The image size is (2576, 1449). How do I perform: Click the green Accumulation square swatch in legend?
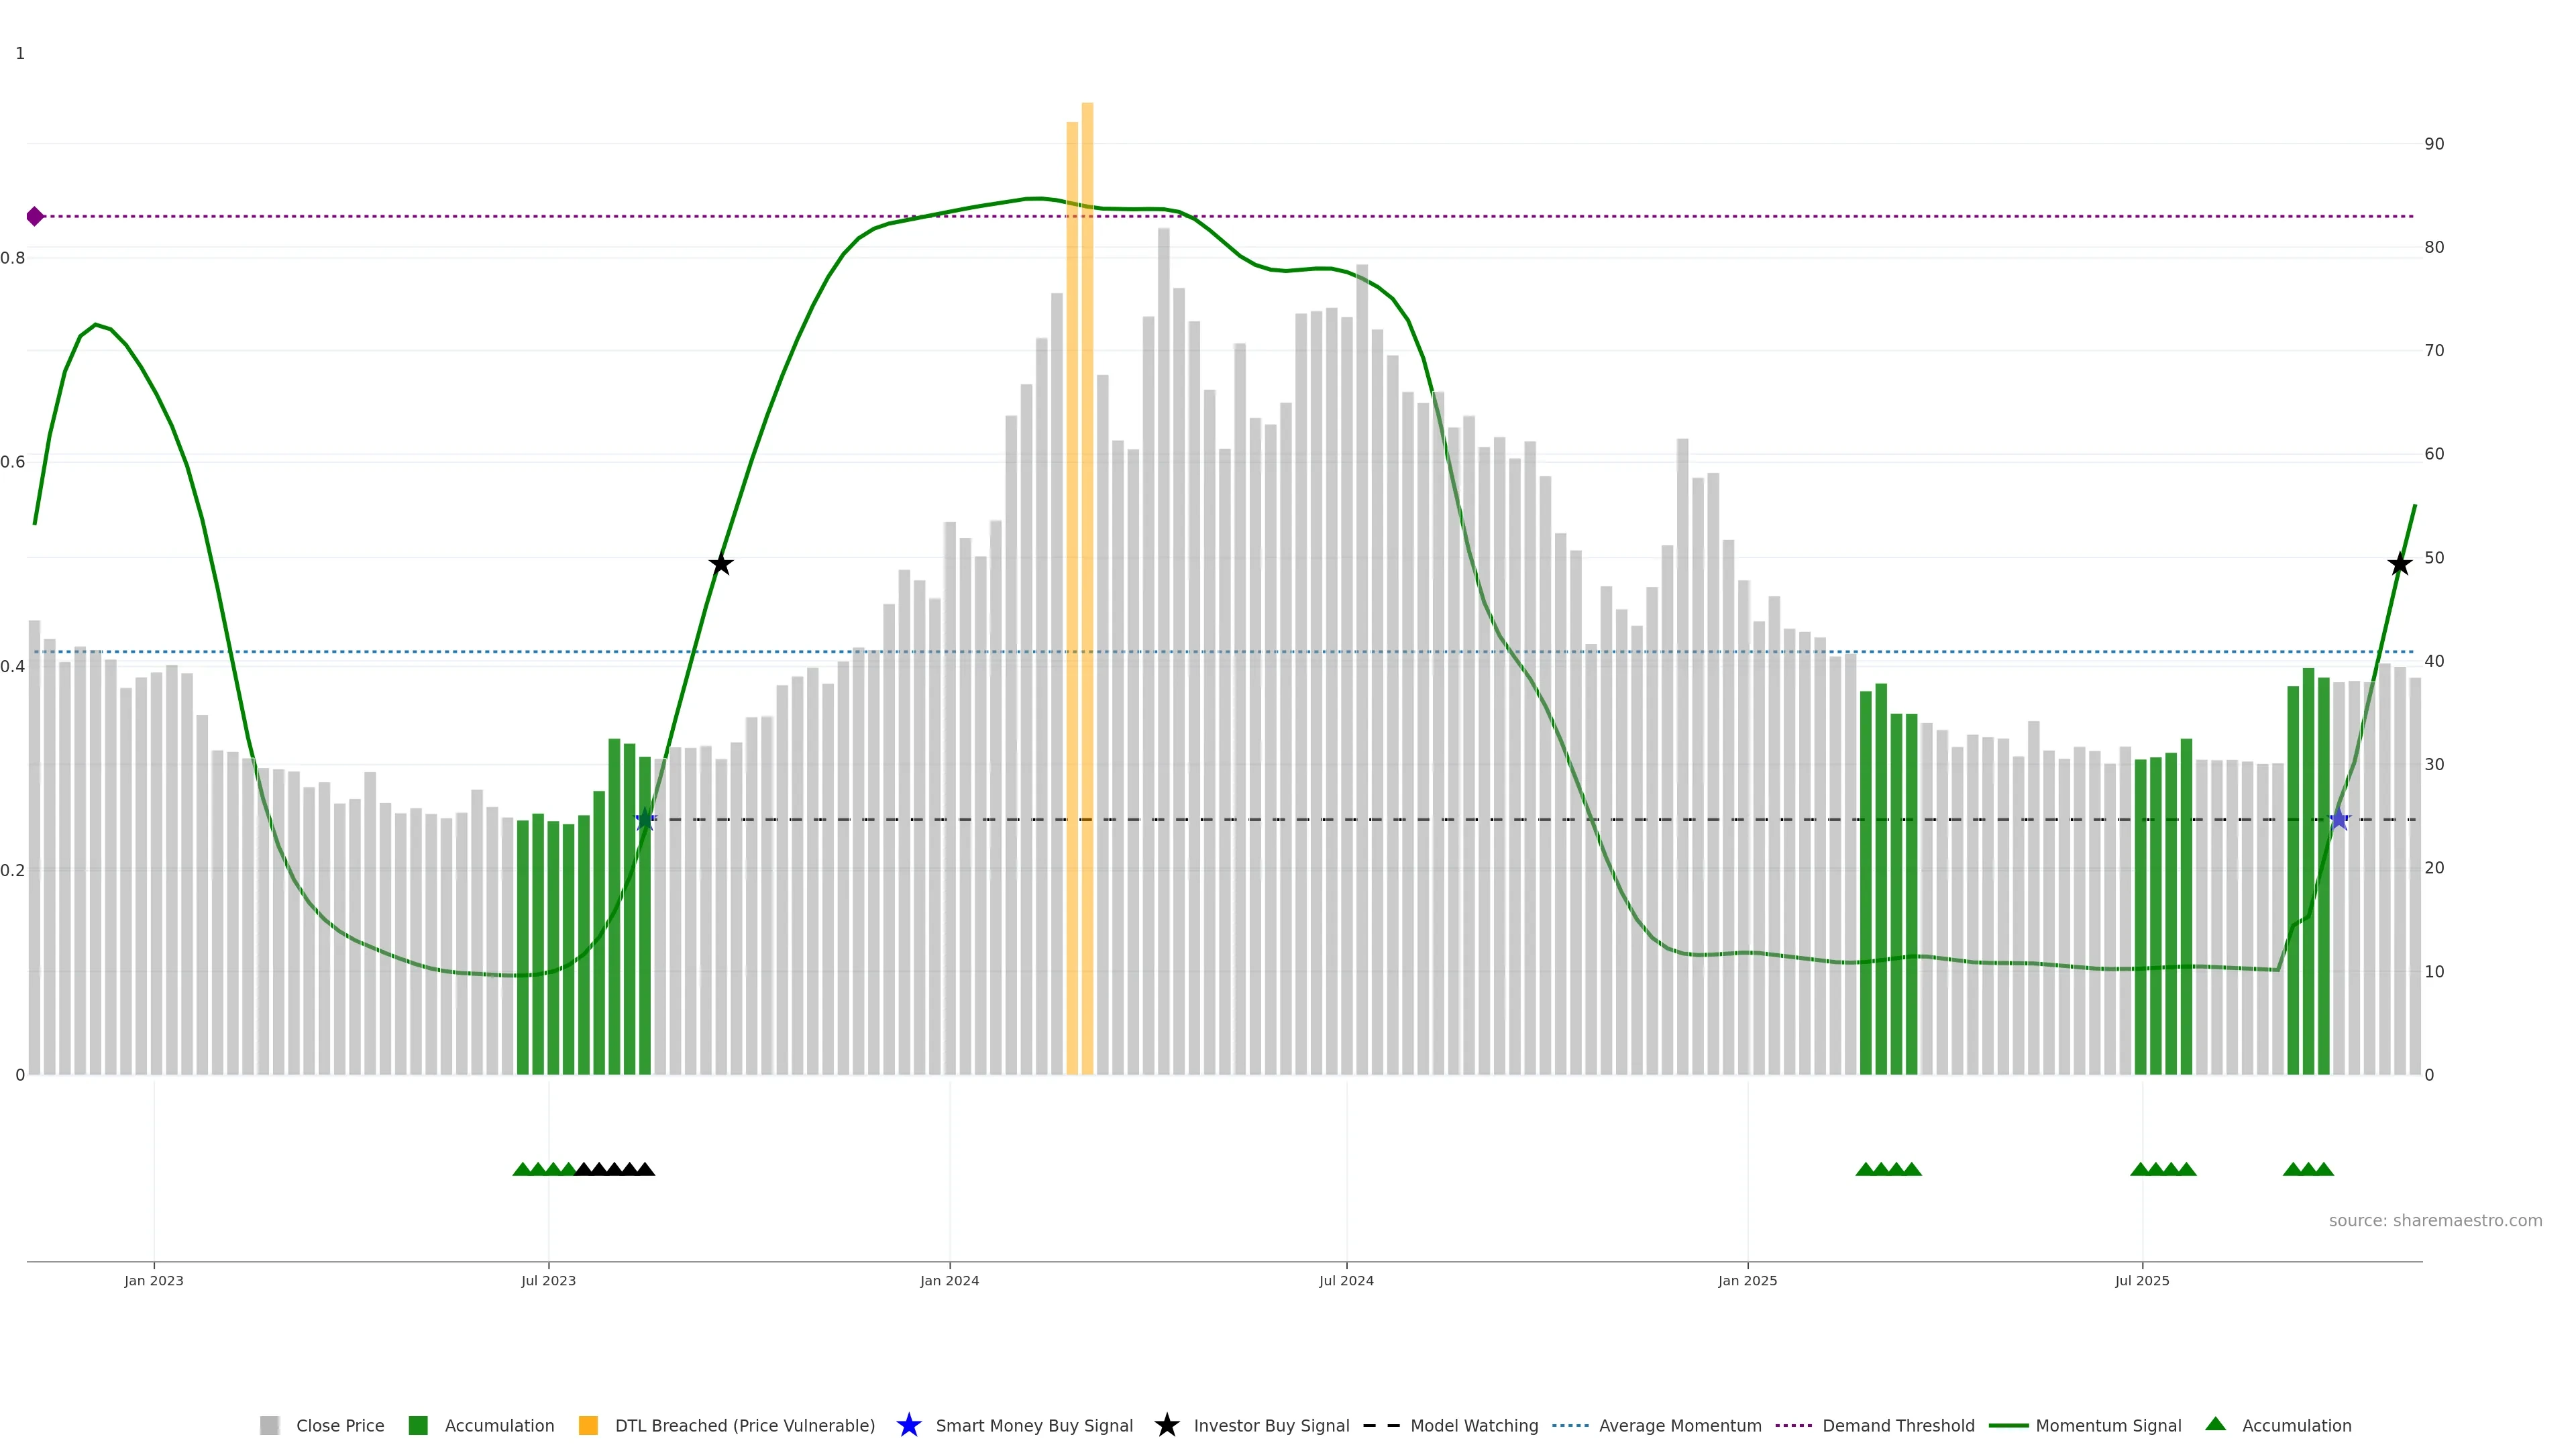click(x=418, y=1425)
